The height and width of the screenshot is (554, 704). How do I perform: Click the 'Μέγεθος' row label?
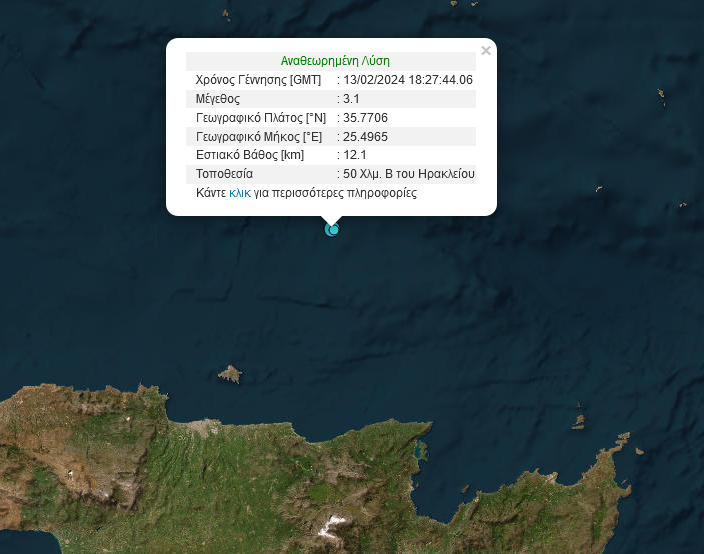pyautogui.click(x=218, y=99)
